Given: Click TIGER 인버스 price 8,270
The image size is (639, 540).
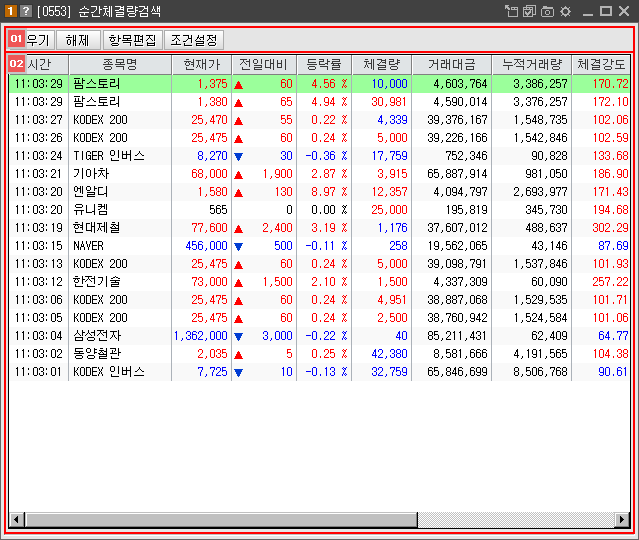Looking at the screenshot, I should (212, 156).
